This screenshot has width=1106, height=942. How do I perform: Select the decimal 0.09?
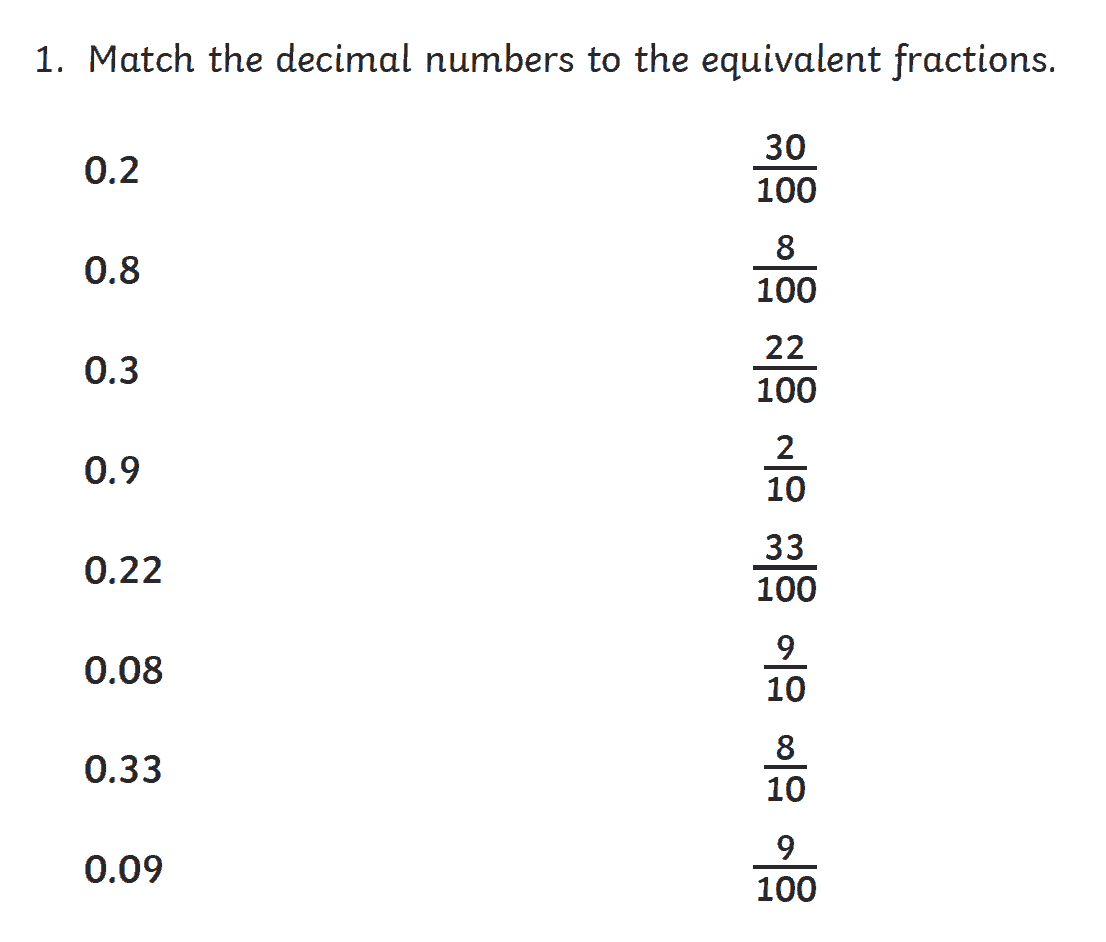point(123,871)
